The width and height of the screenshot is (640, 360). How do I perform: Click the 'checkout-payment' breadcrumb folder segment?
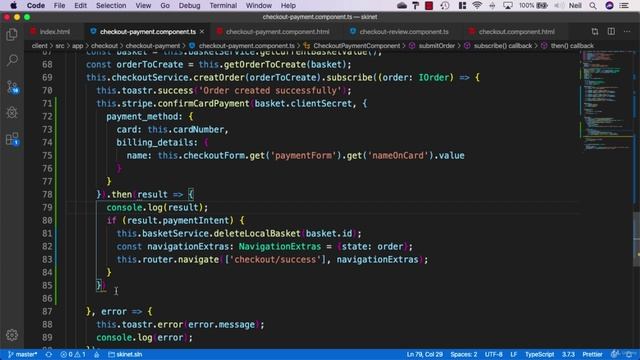153,46
